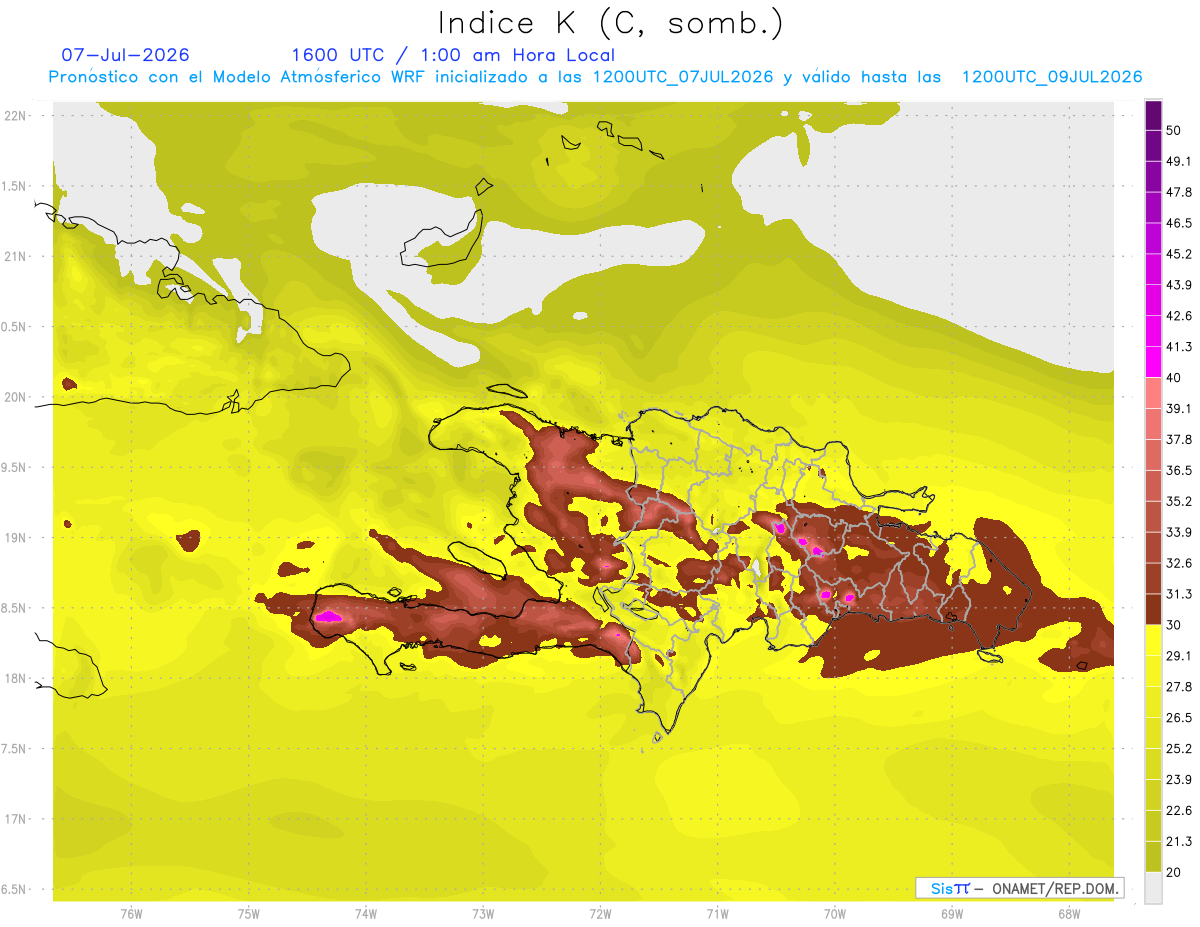The image size is (1200, 927).
Task: Click legend value '46.5'
Action: (1179, 223)
